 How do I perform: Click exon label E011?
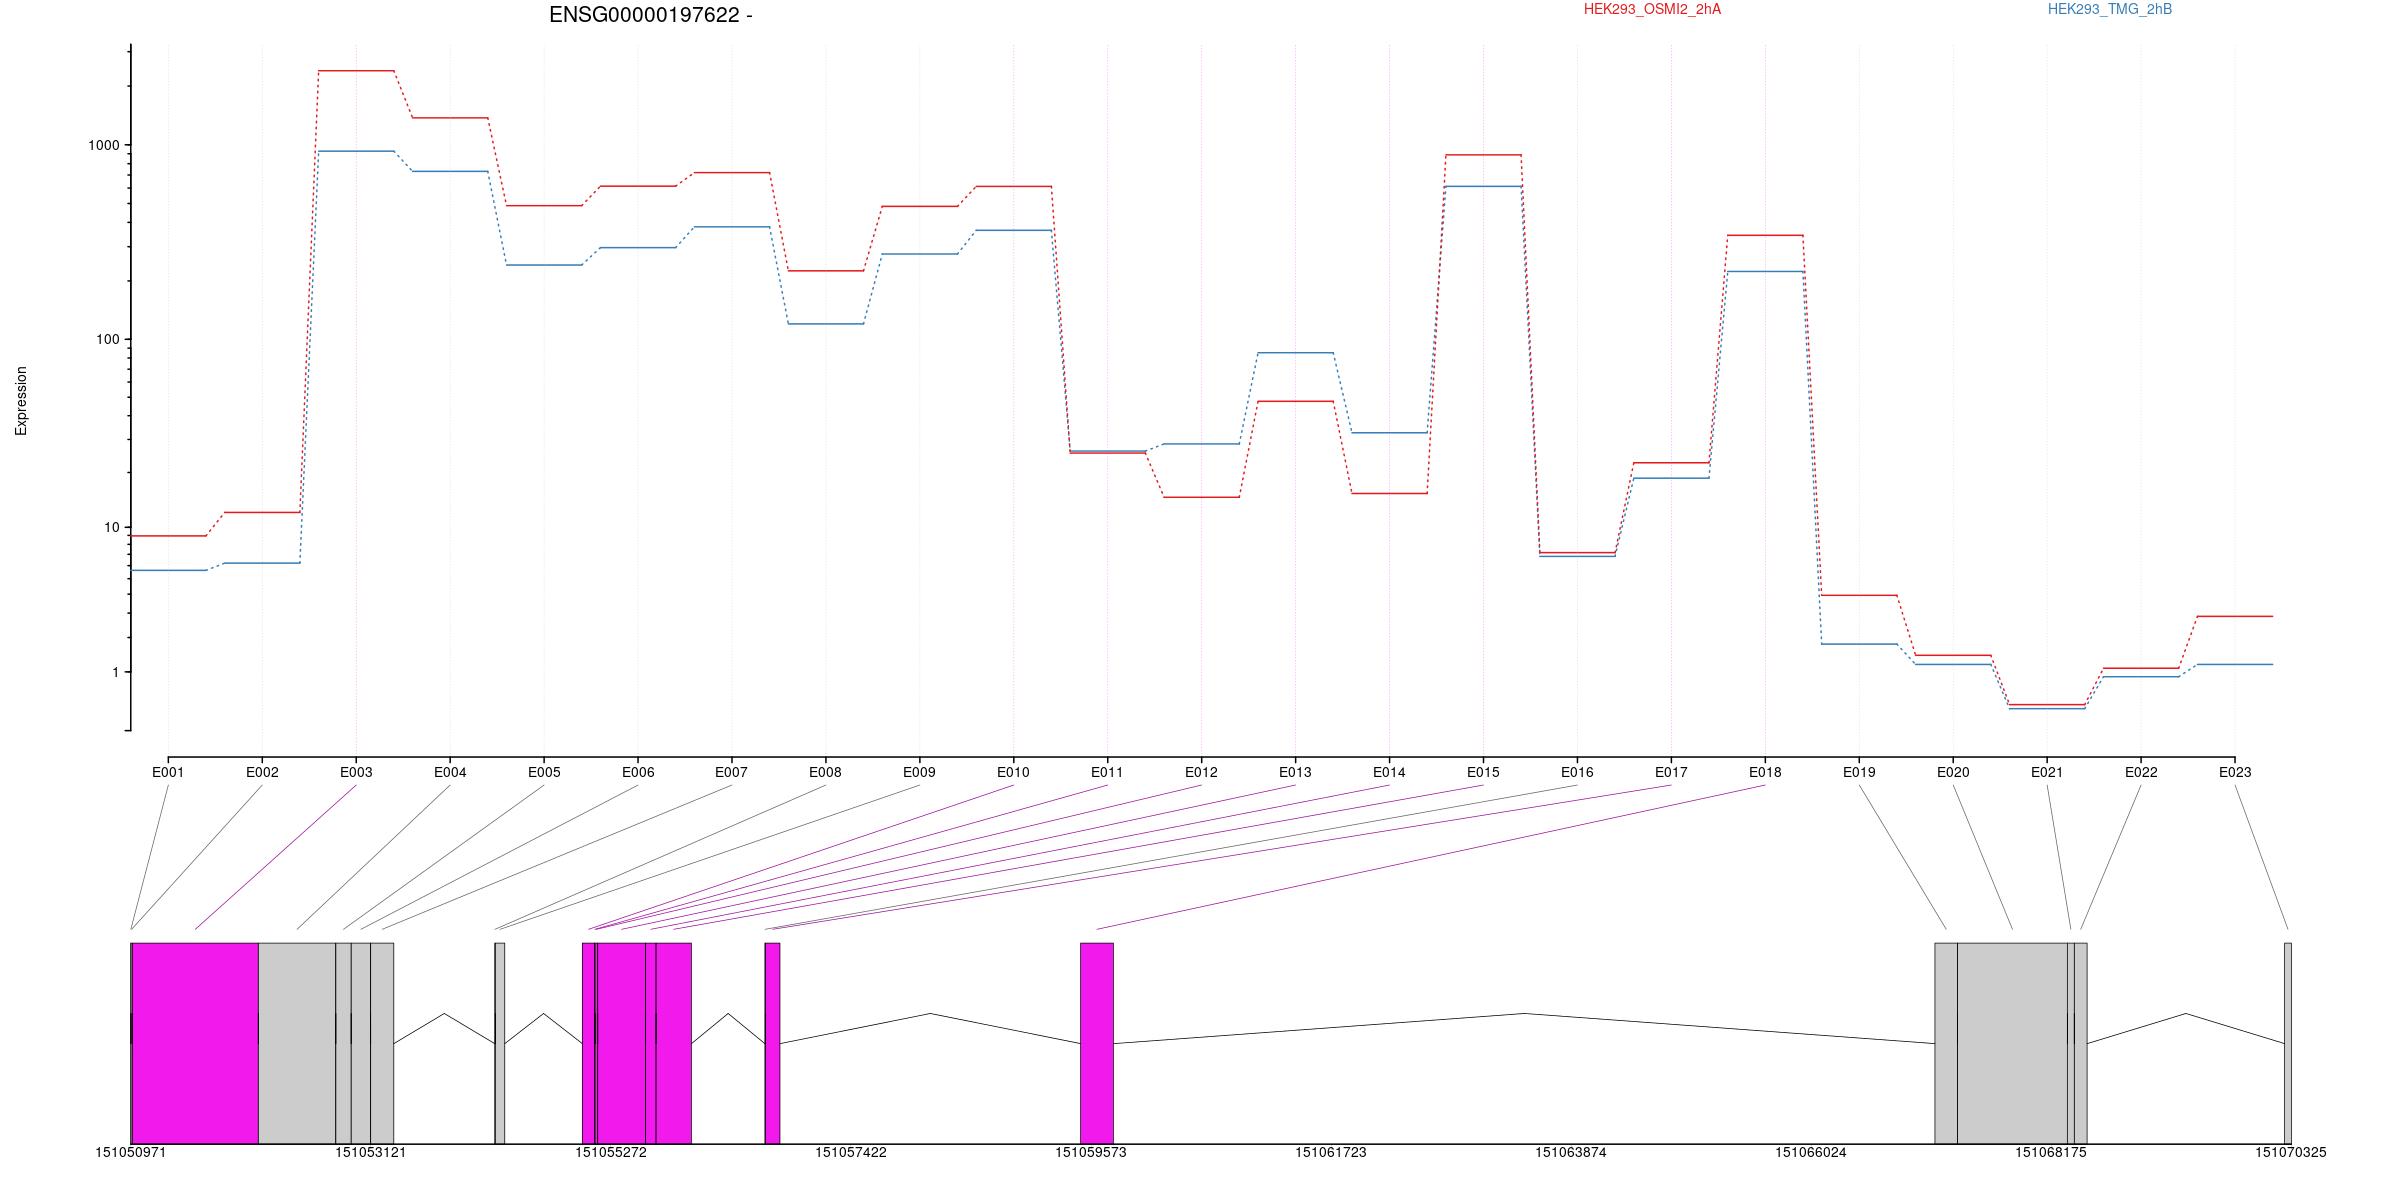1107,772
